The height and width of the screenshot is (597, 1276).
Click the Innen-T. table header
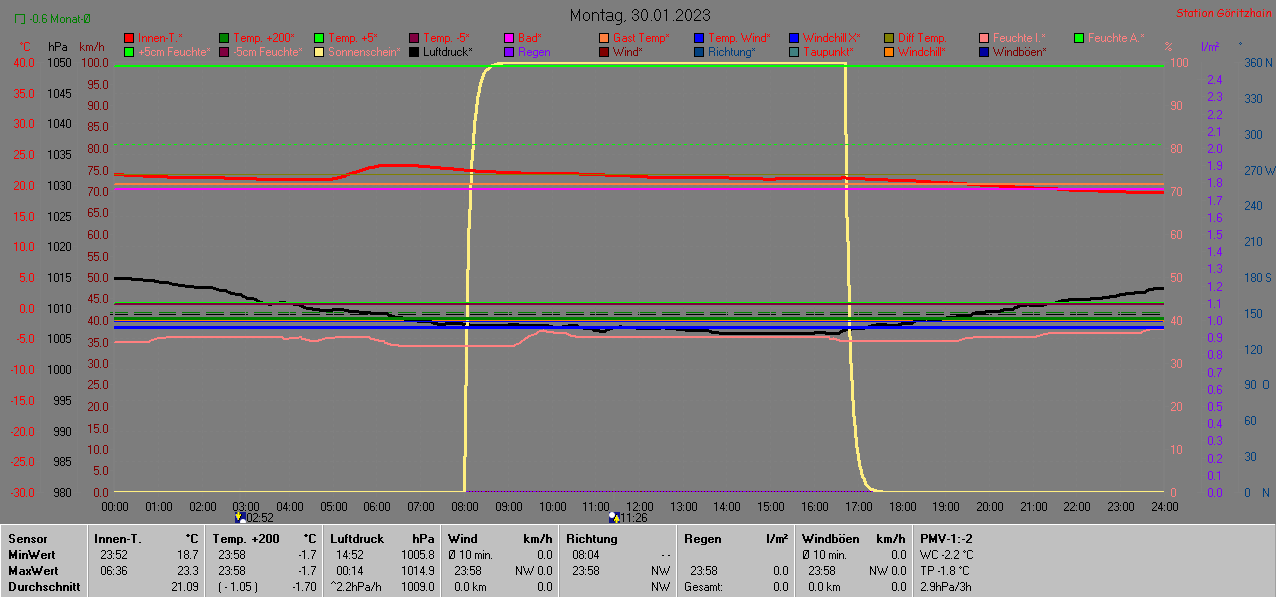click(120, 539)
